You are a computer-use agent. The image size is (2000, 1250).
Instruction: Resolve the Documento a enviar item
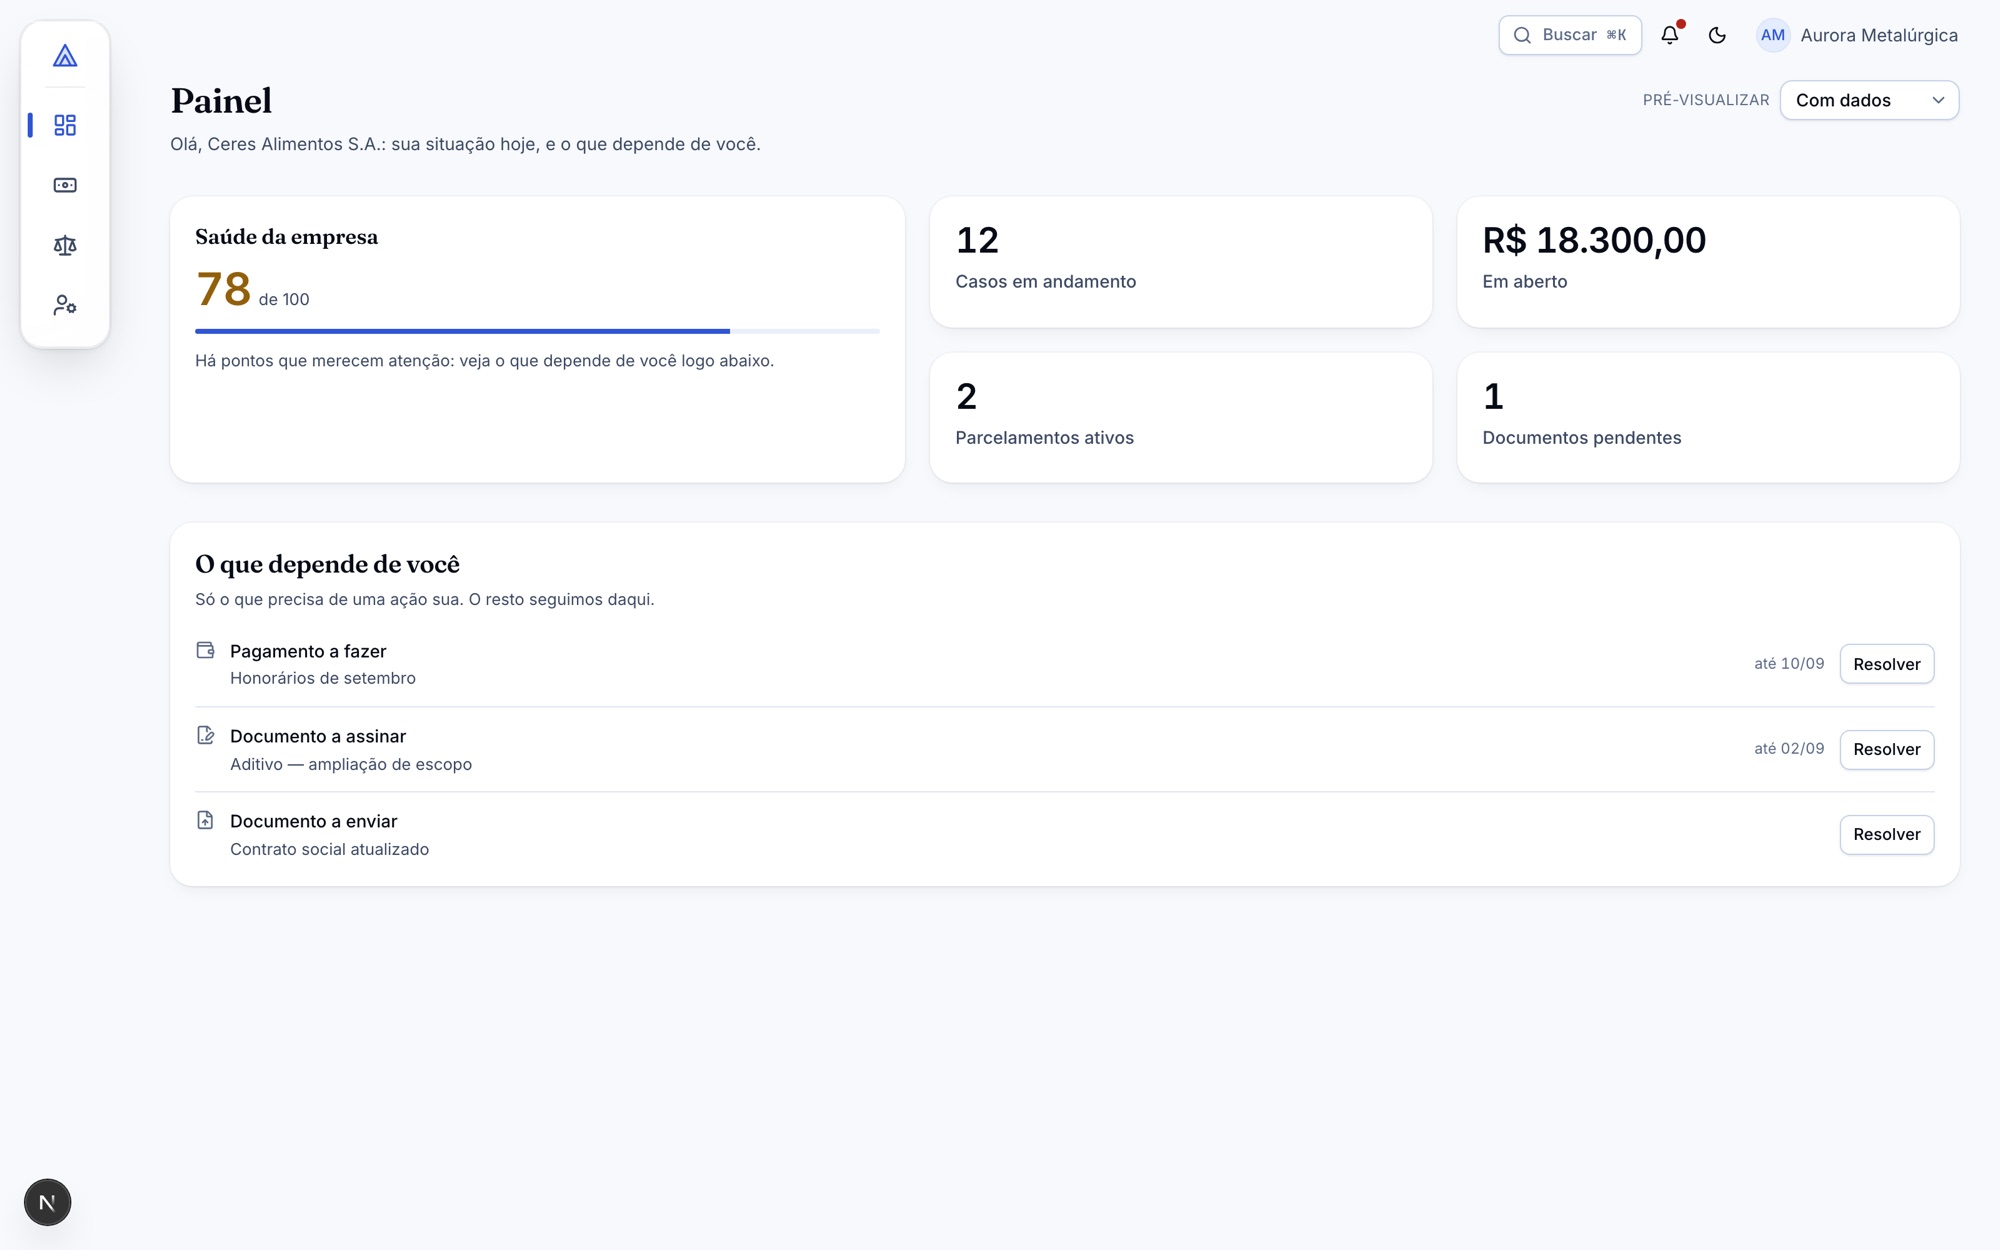point(1886,834)
